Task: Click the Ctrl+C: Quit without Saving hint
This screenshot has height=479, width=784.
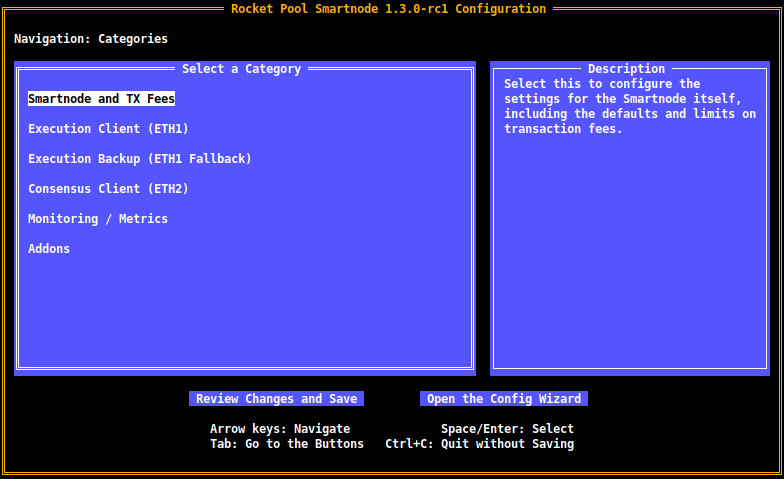Action: pyautogui.click(x=479, y=444)
